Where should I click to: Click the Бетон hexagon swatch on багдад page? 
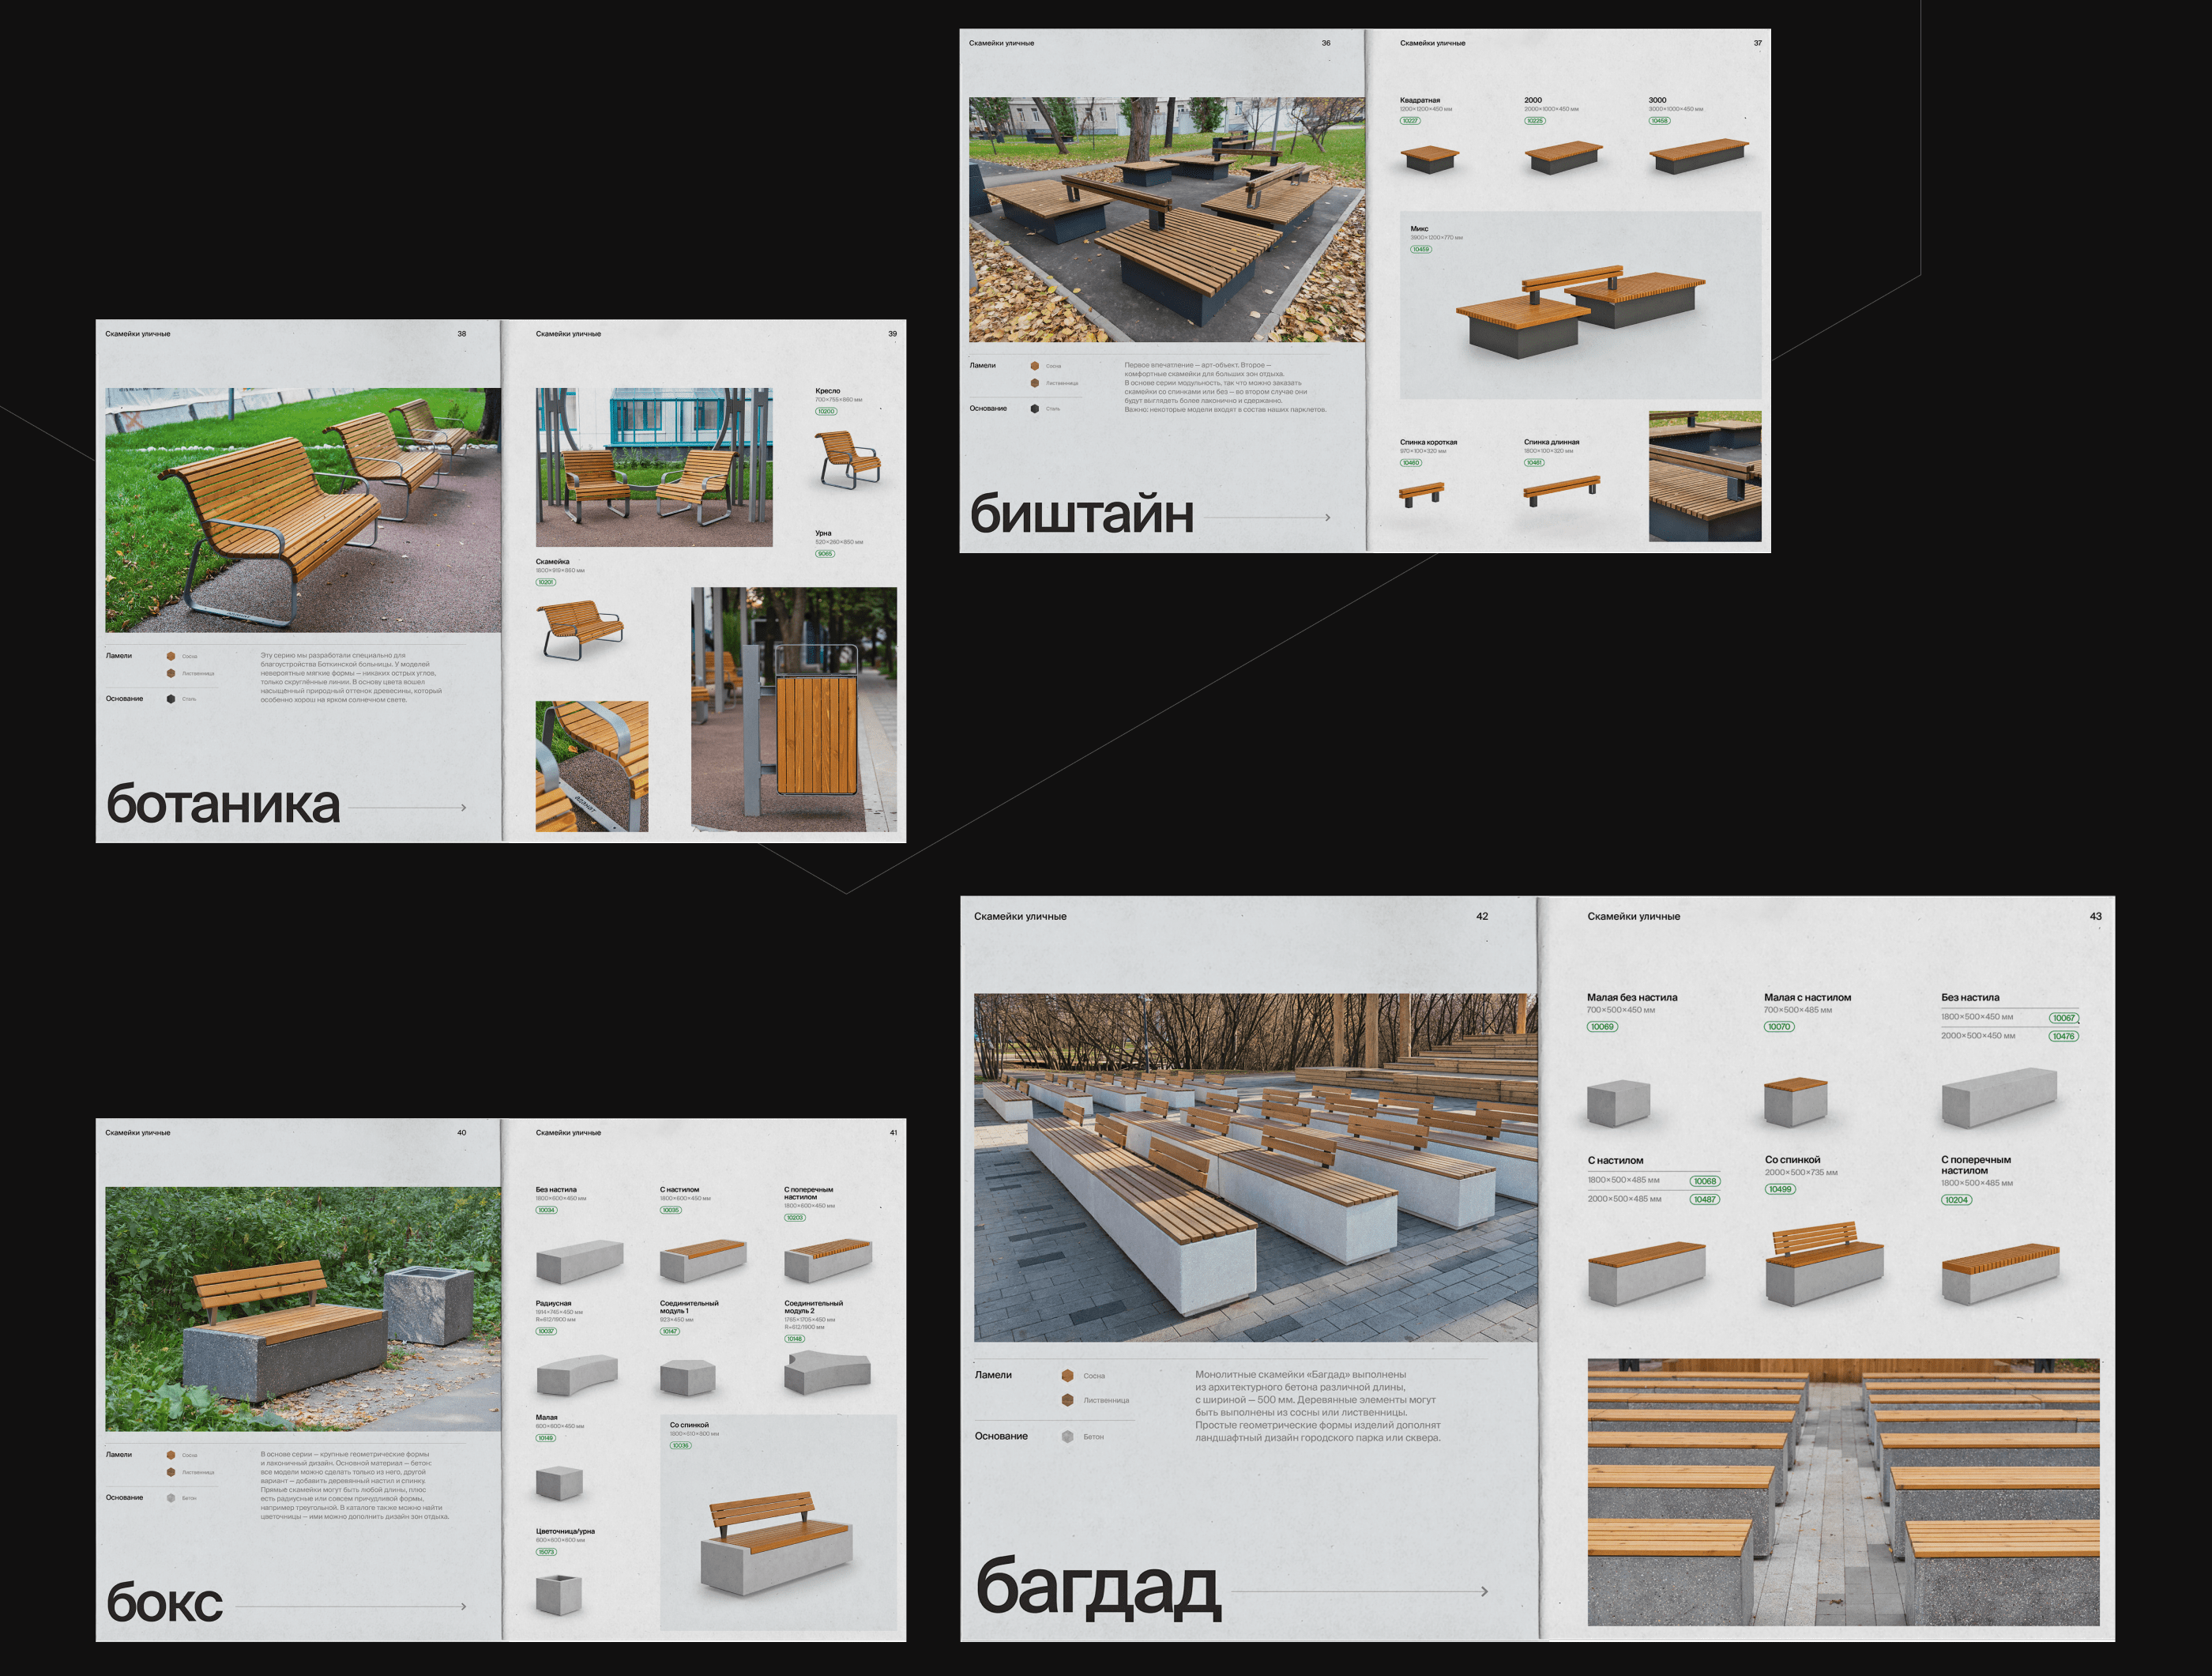(x=1067, y=1437)
